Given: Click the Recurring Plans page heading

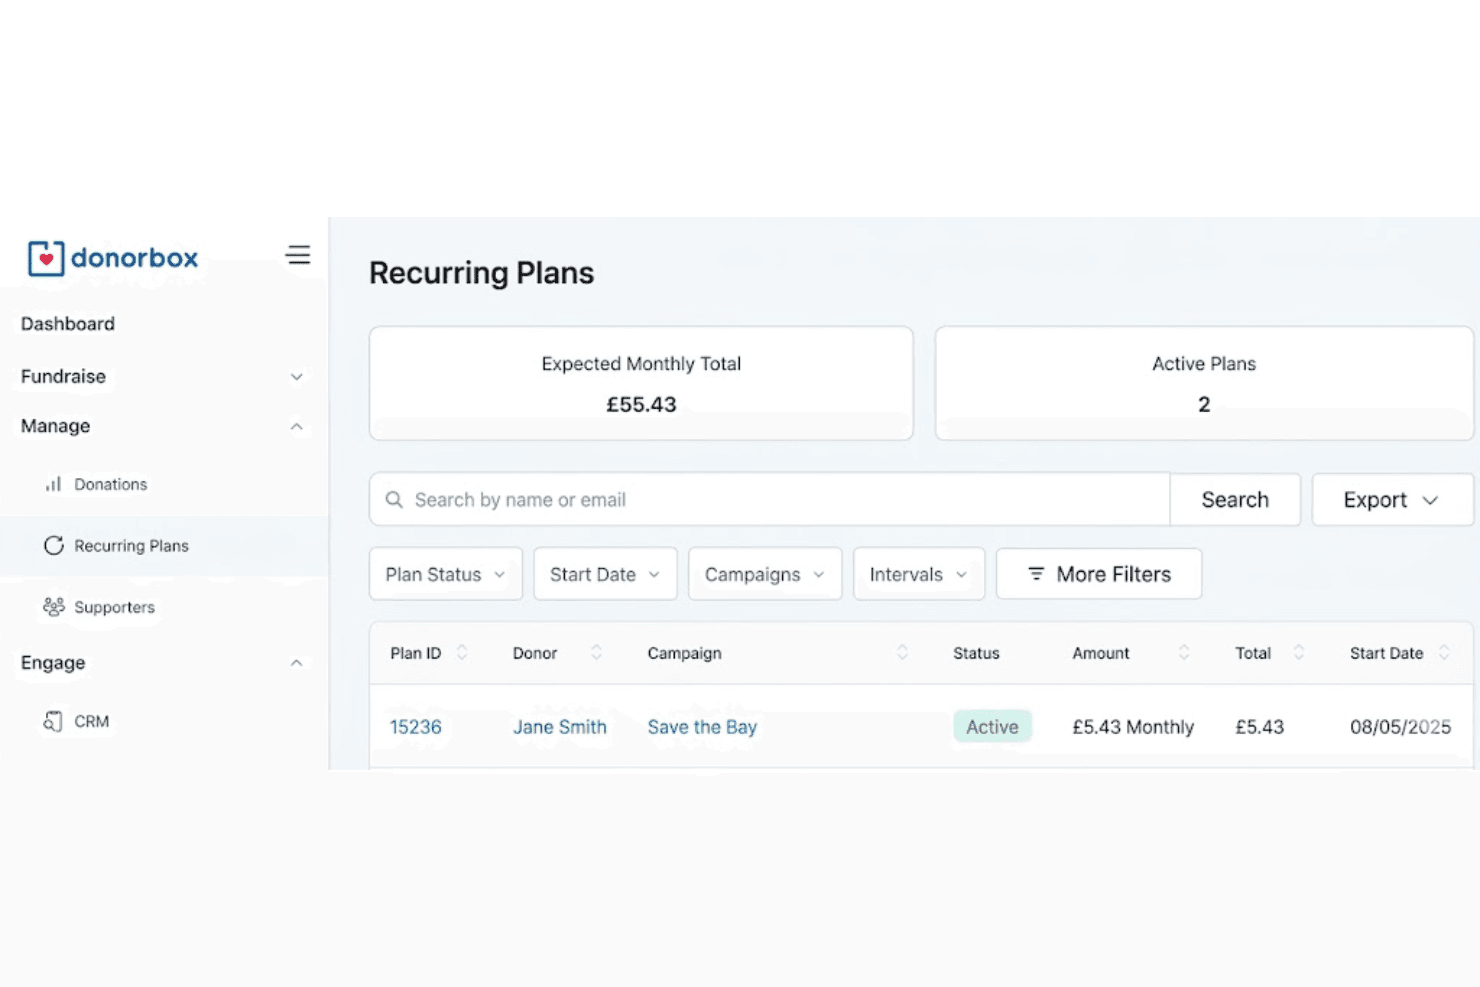Looking at the screenshot, I should coord(482,273).
